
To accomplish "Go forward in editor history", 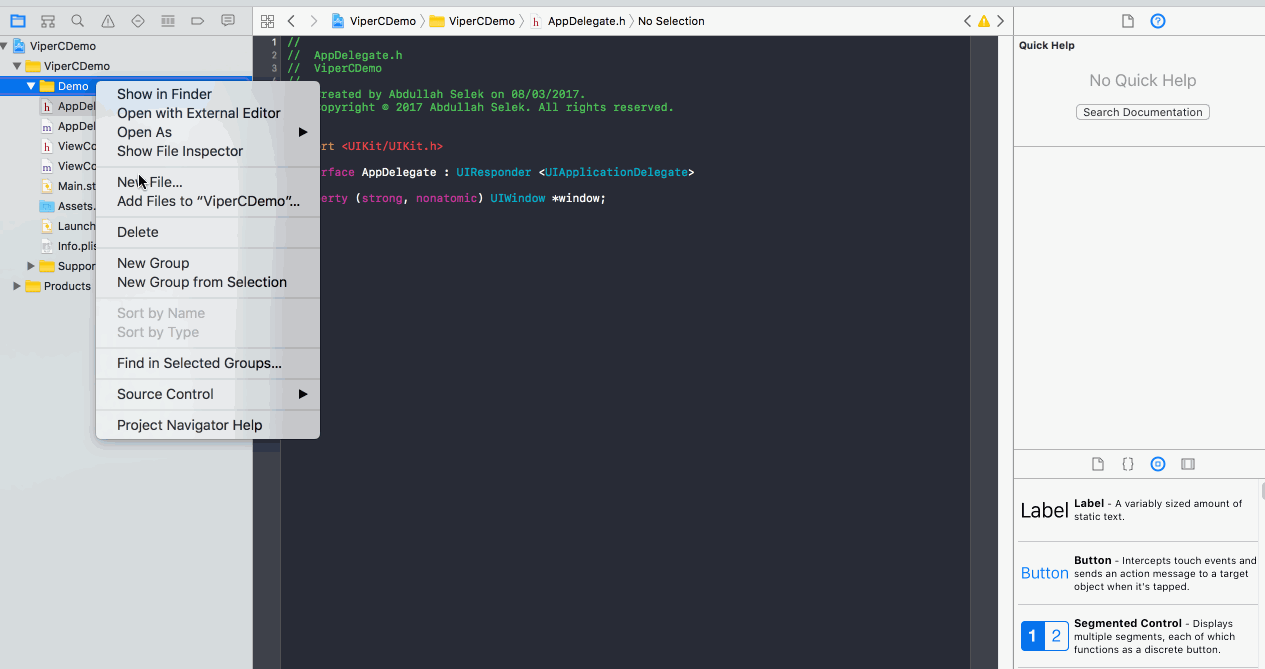I will [314, 21].
